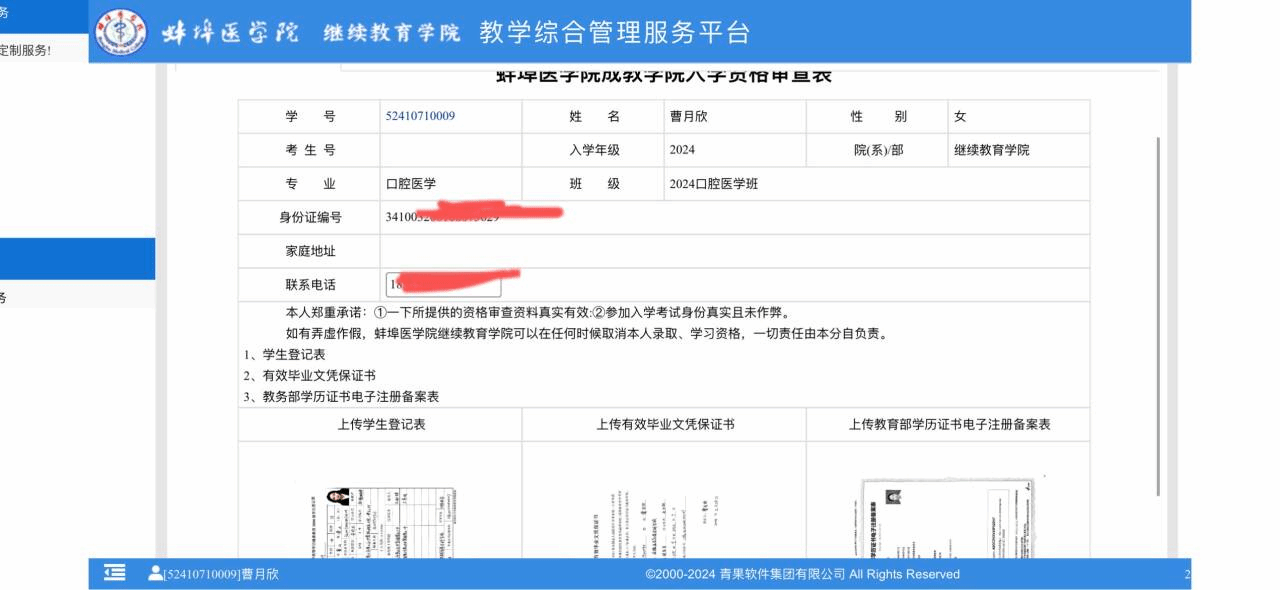Click the 青果软件集团 copyright text
The image size is (1280, 590).
pyautogui.click(x=802, y=574)
